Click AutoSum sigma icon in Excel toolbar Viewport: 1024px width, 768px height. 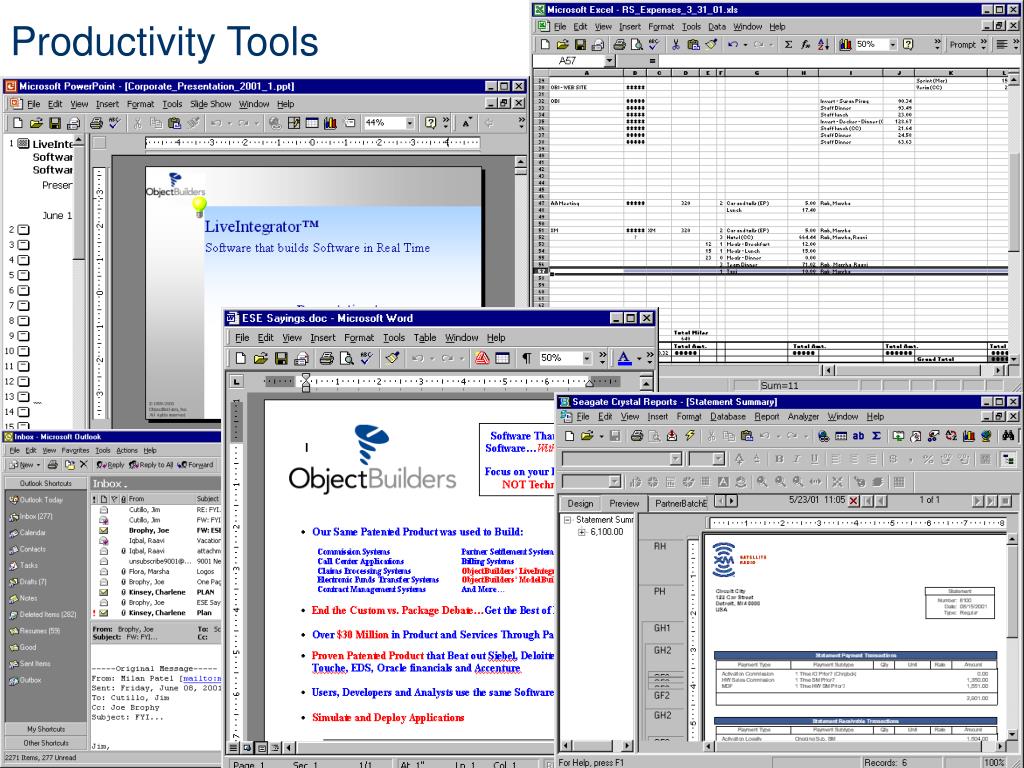788,44
